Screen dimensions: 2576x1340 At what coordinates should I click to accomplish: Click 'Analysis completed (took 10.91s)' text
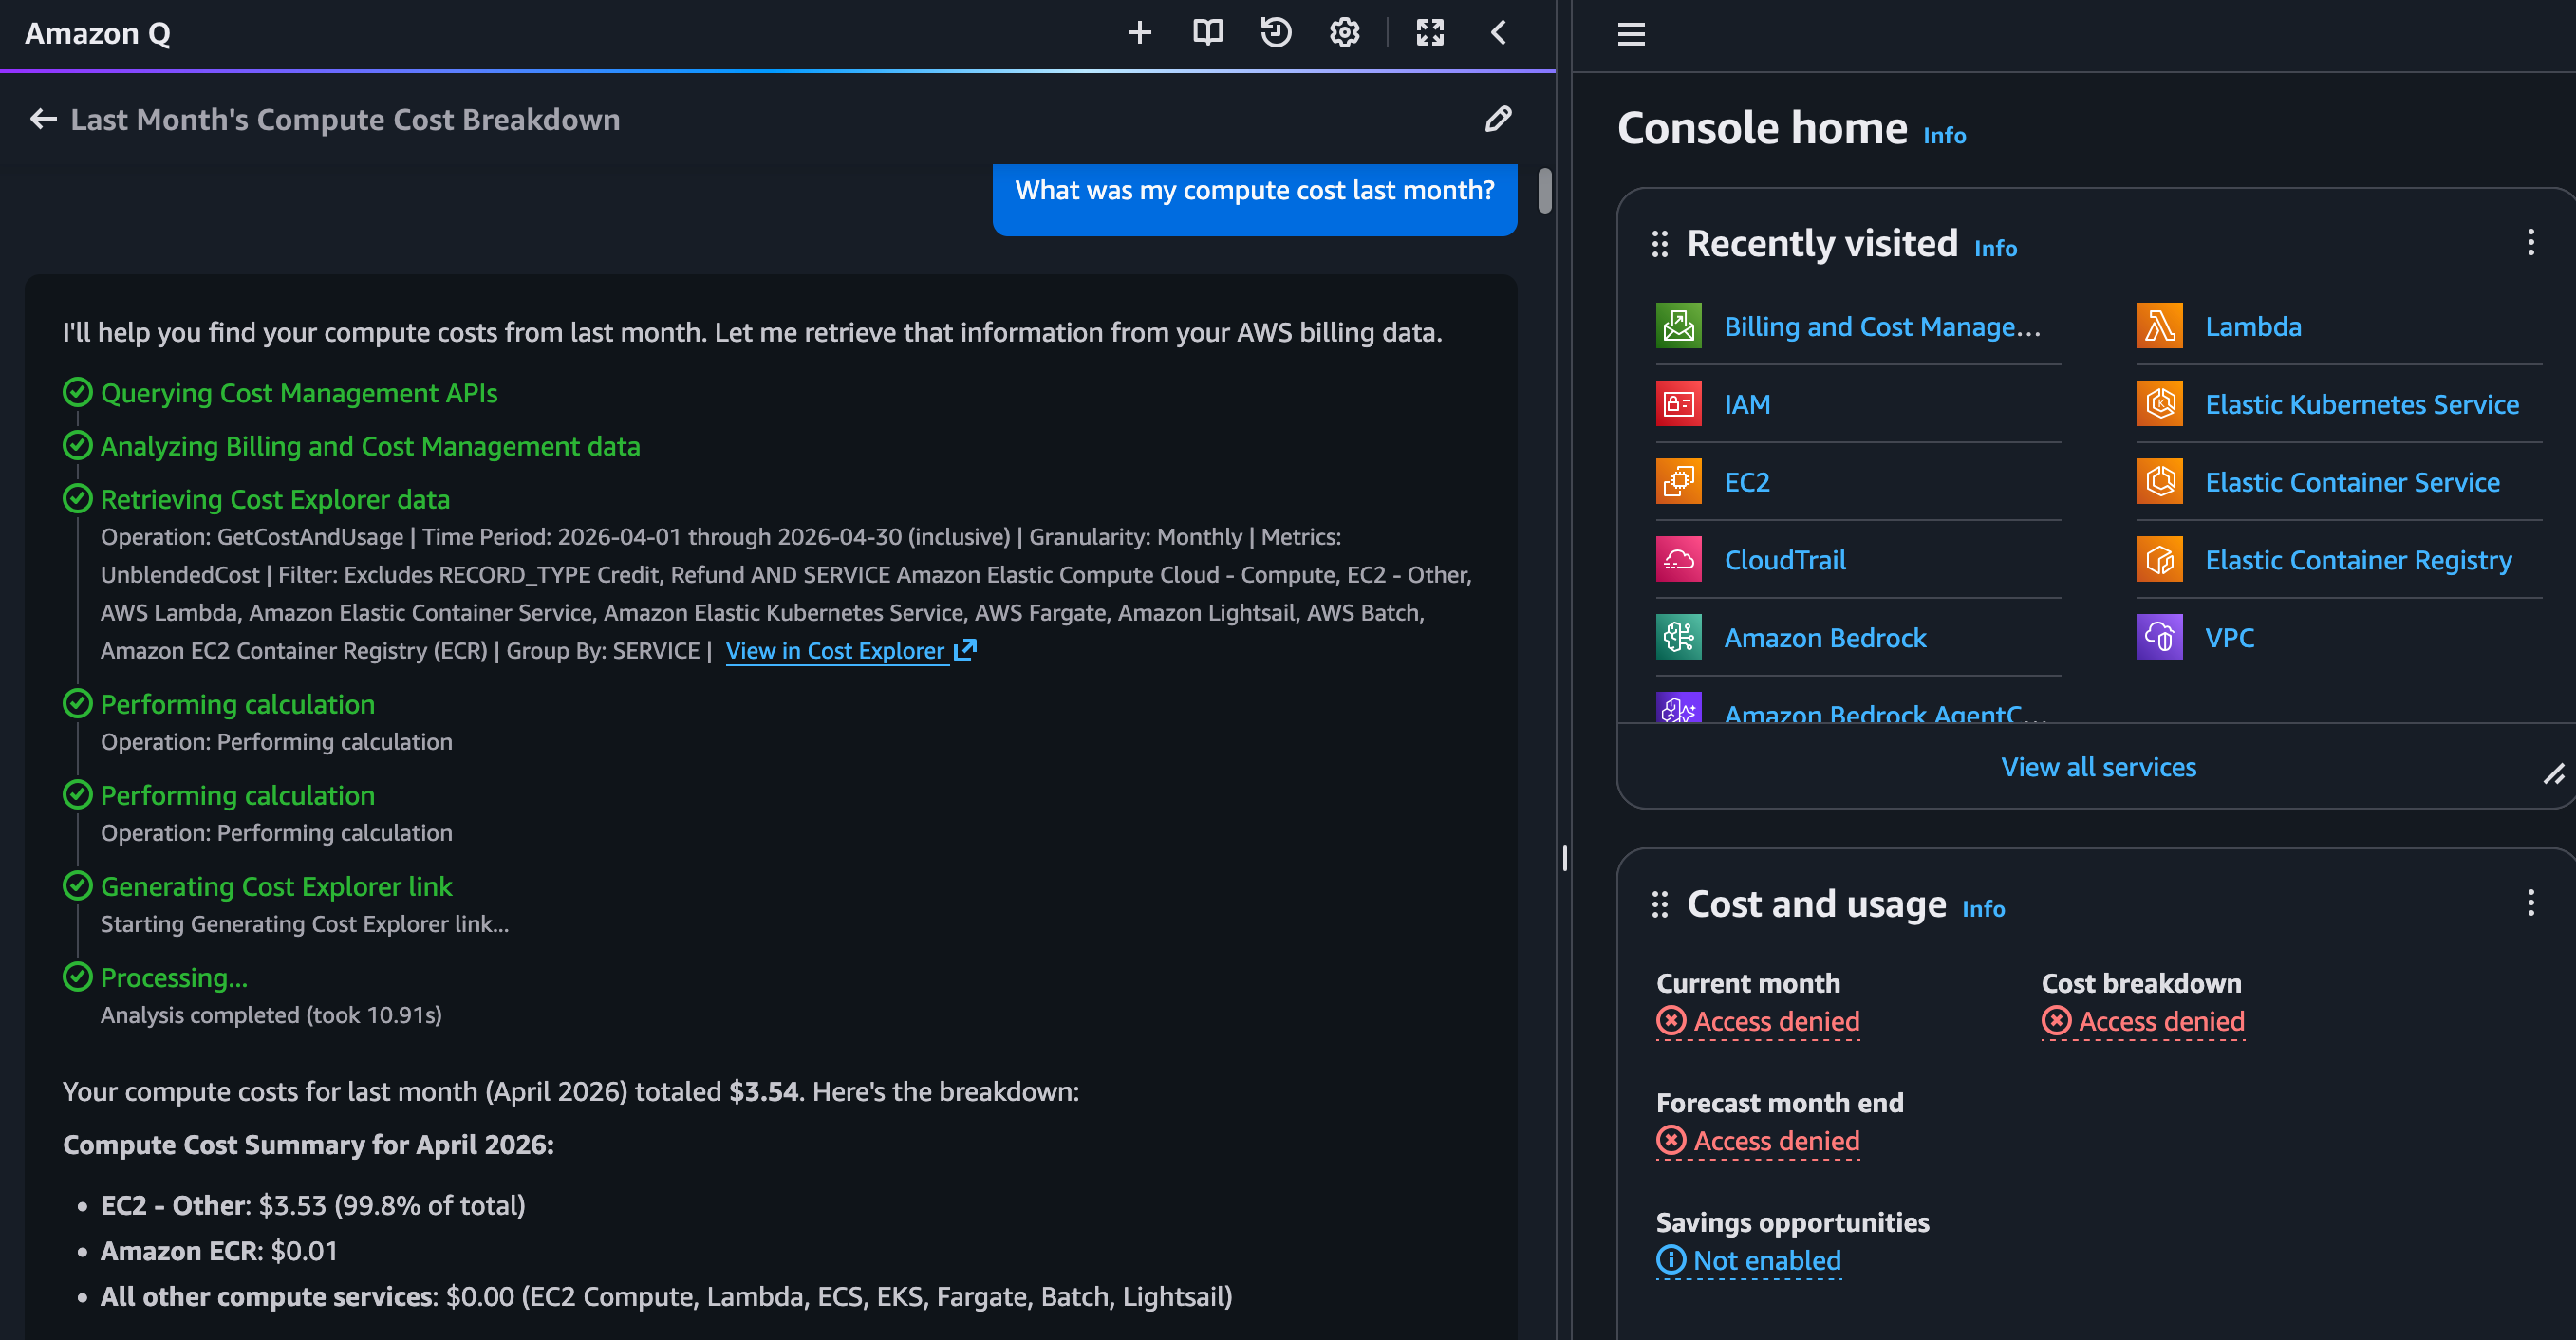271,1015
